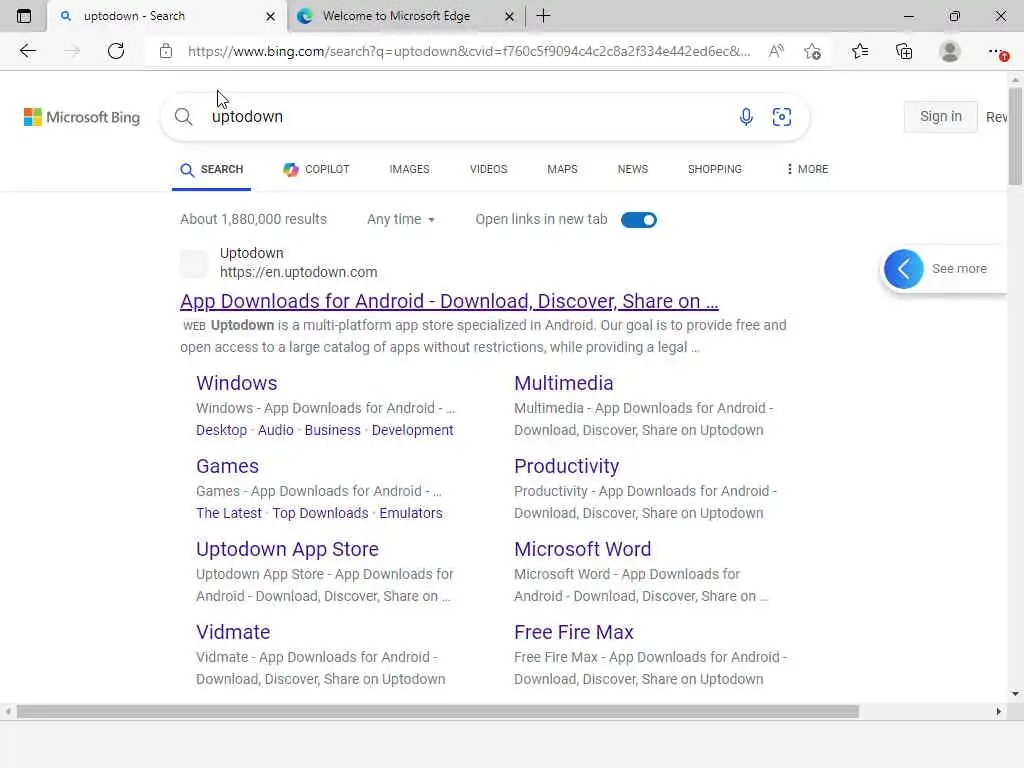
Task: Click the See more label
Action: (x=959, y=269)
